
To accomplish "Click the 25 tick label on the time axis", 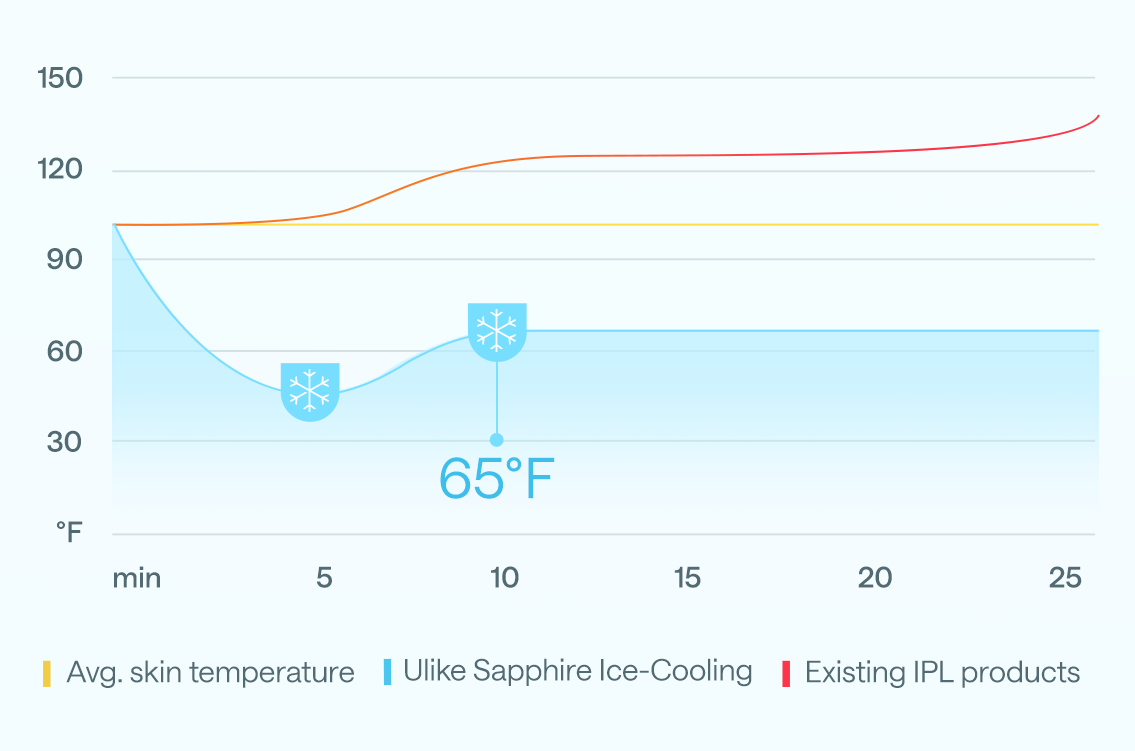I will pyautogui.click(x=1066, y=578).
